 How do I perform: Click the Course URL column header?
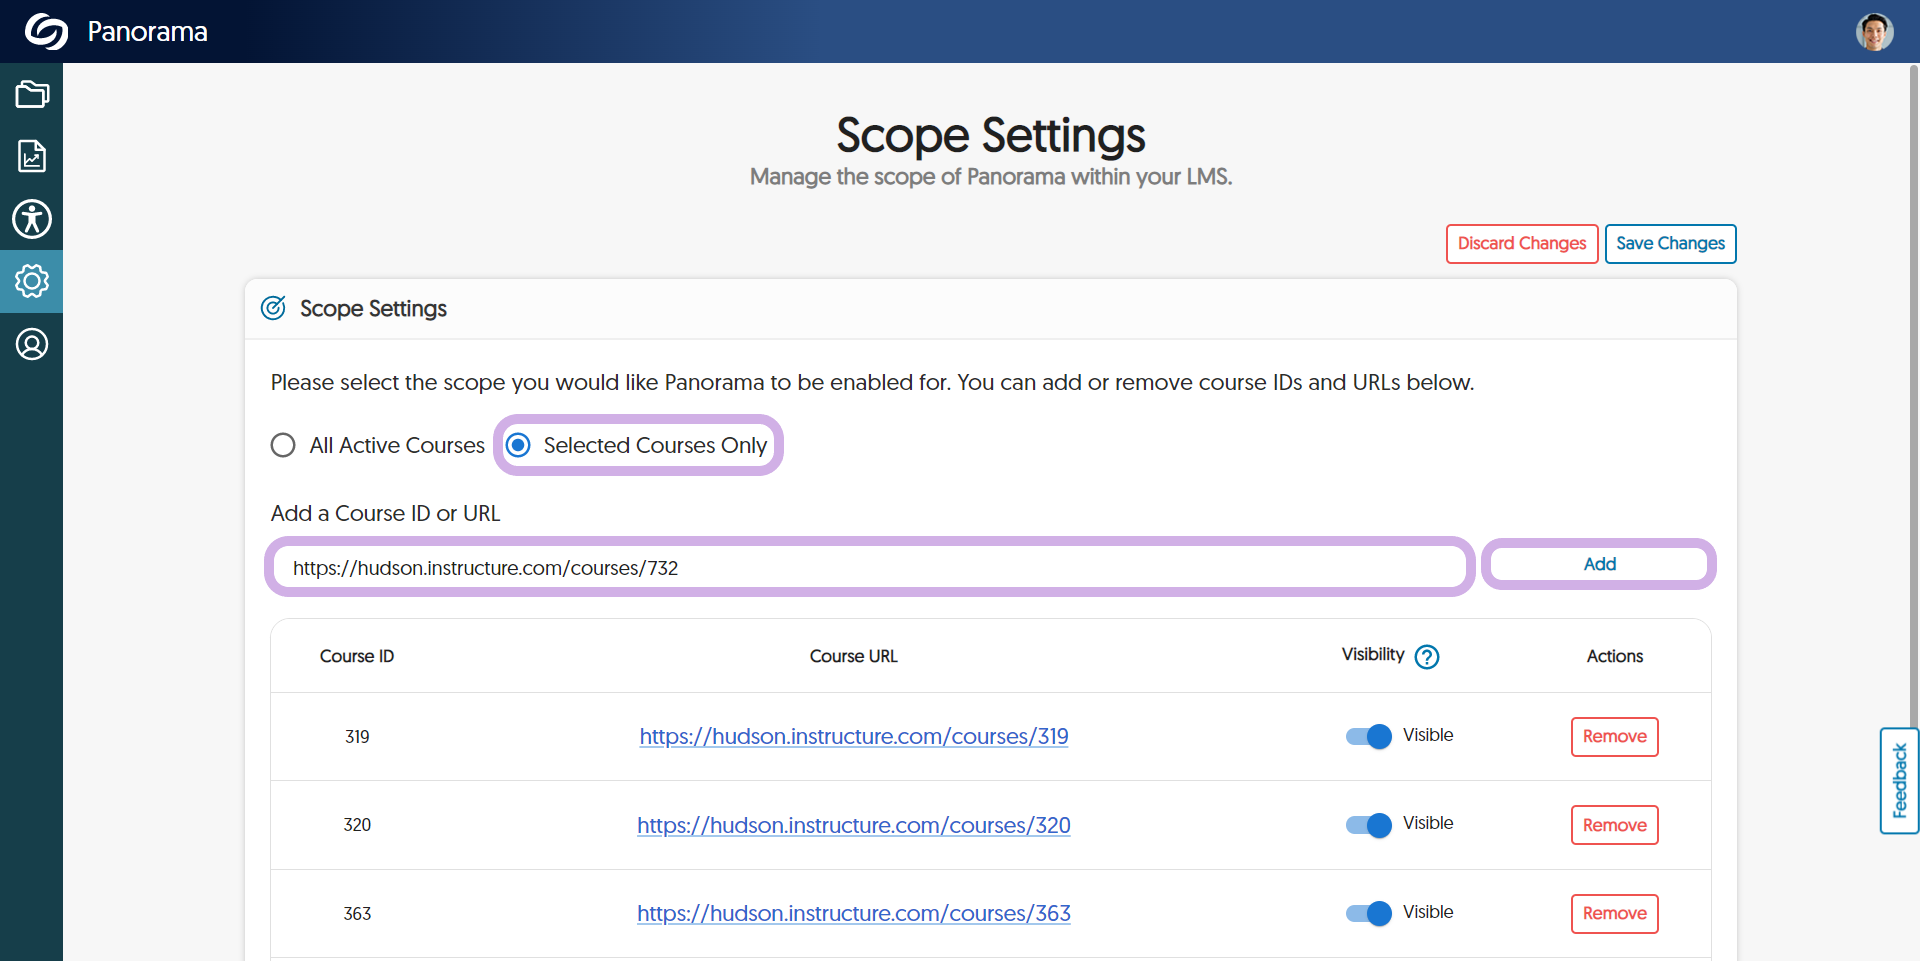[854, 656]
